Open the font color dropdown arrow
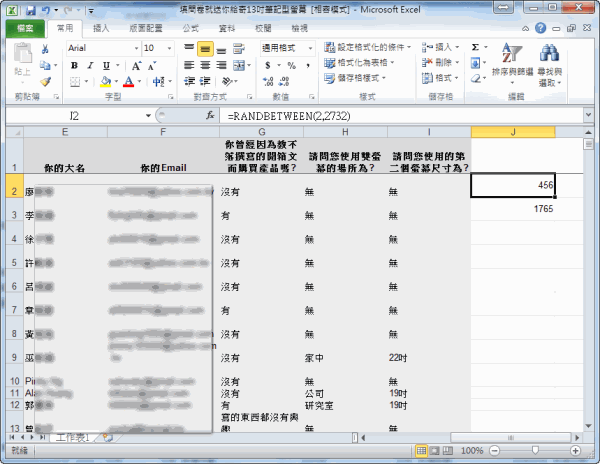This screenshot has height=464, width=600. pos(139,81)
